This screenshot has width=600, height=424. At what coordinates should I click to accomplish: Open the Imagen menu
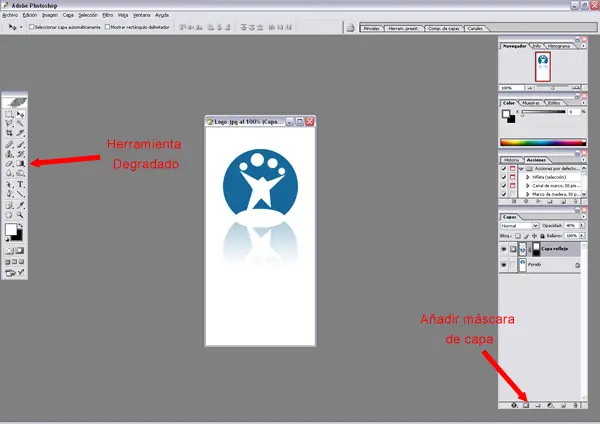[x=50, y=15]
